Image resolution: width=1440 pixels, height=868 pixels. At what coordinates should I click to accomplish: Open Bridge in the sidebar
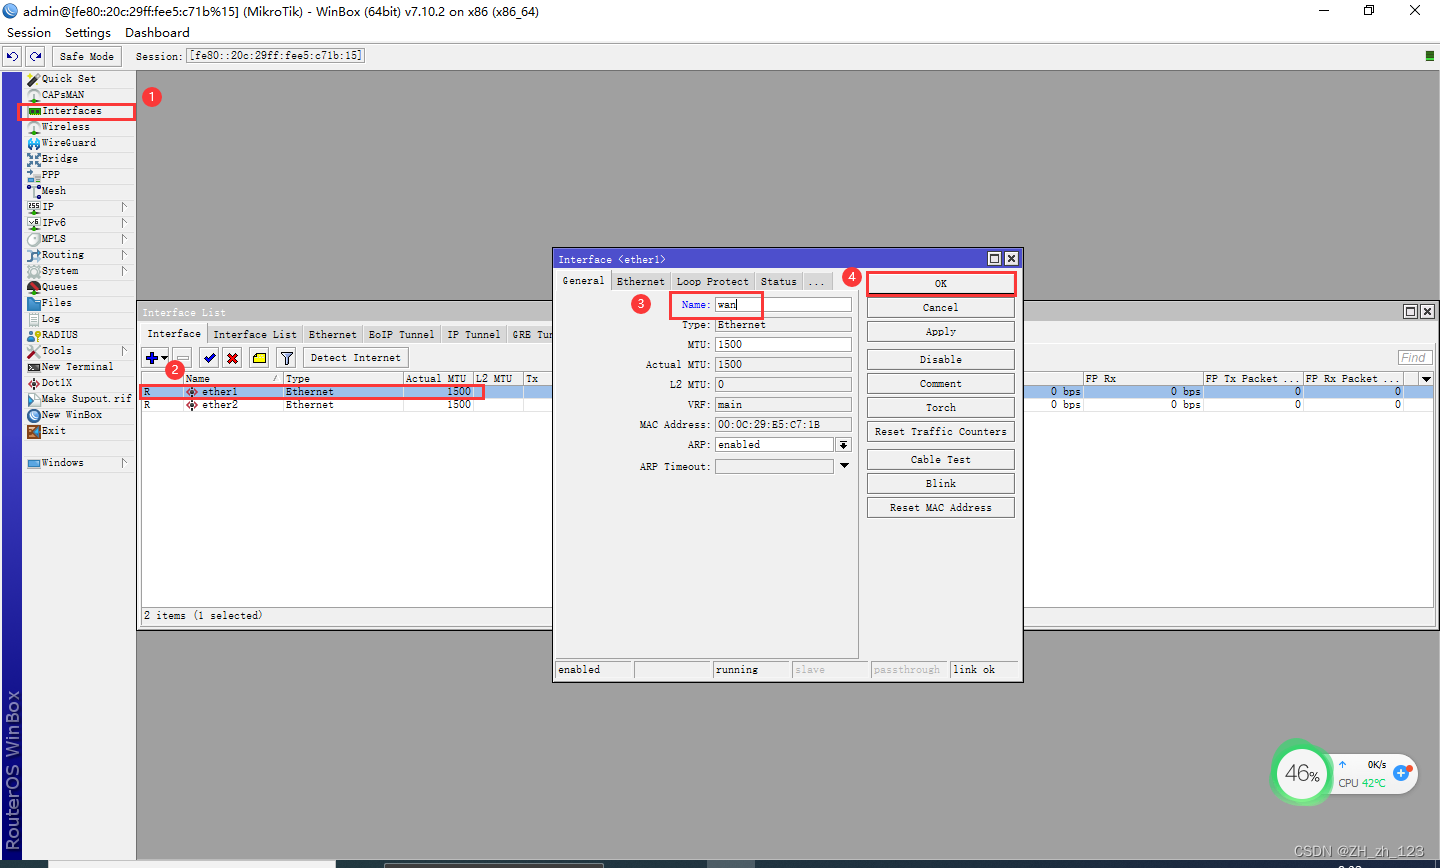coord(59,159)
